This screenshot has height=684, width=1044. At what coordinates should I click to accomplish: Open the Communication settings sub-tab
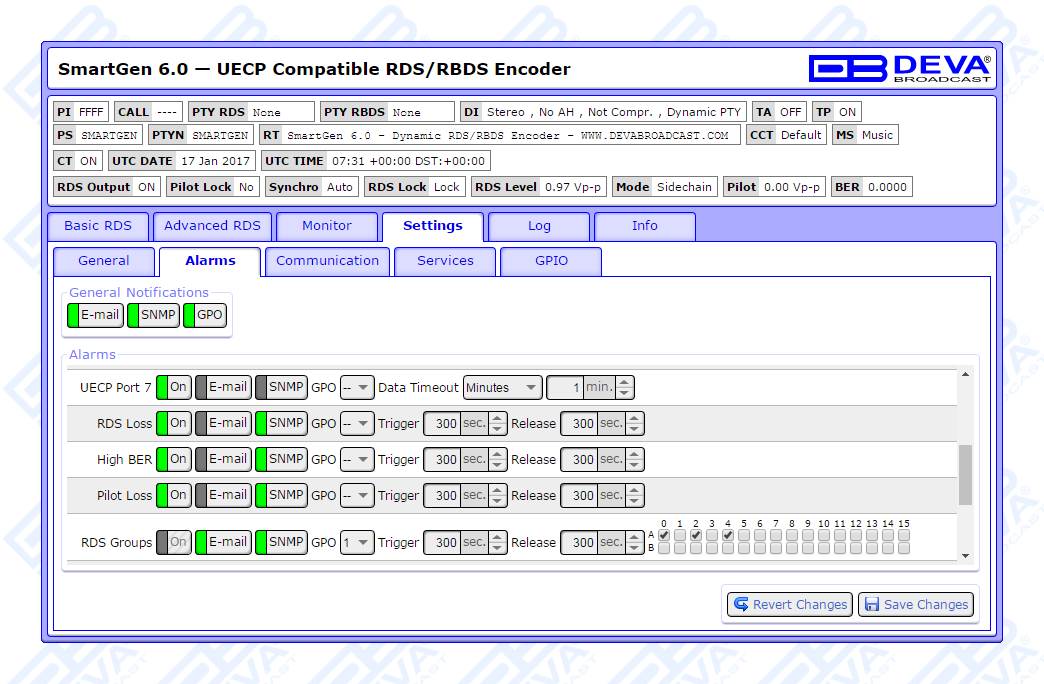(x=327, y=261)
